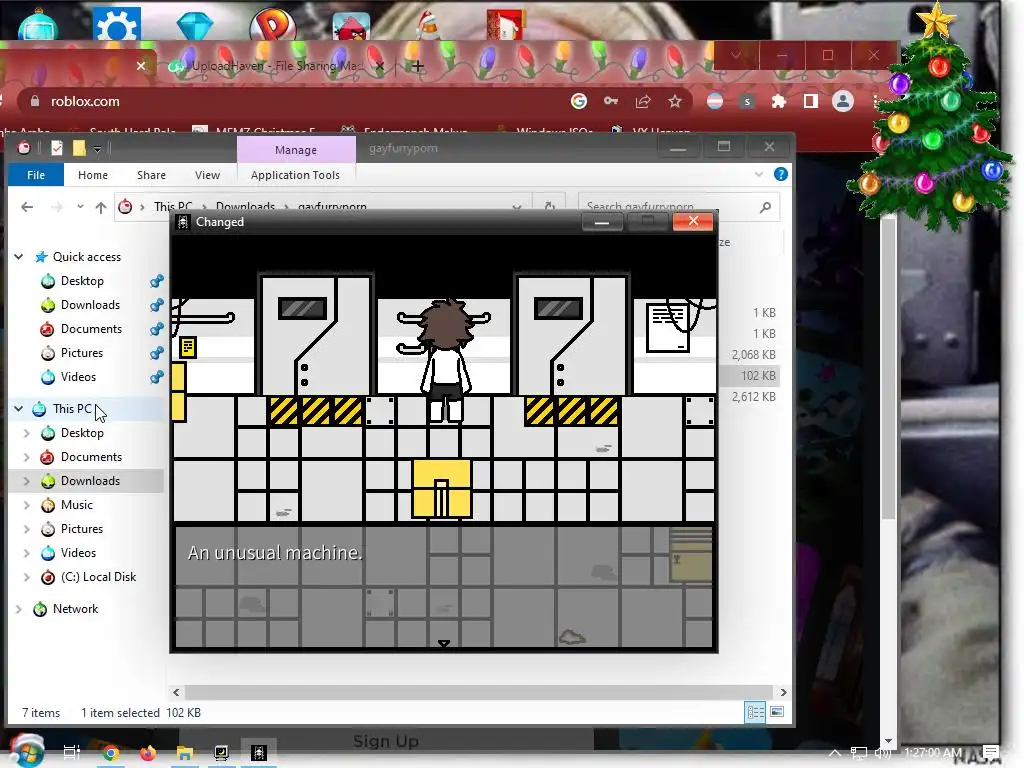
Task: Expand the Network tree node
Action: pos(19,609)
